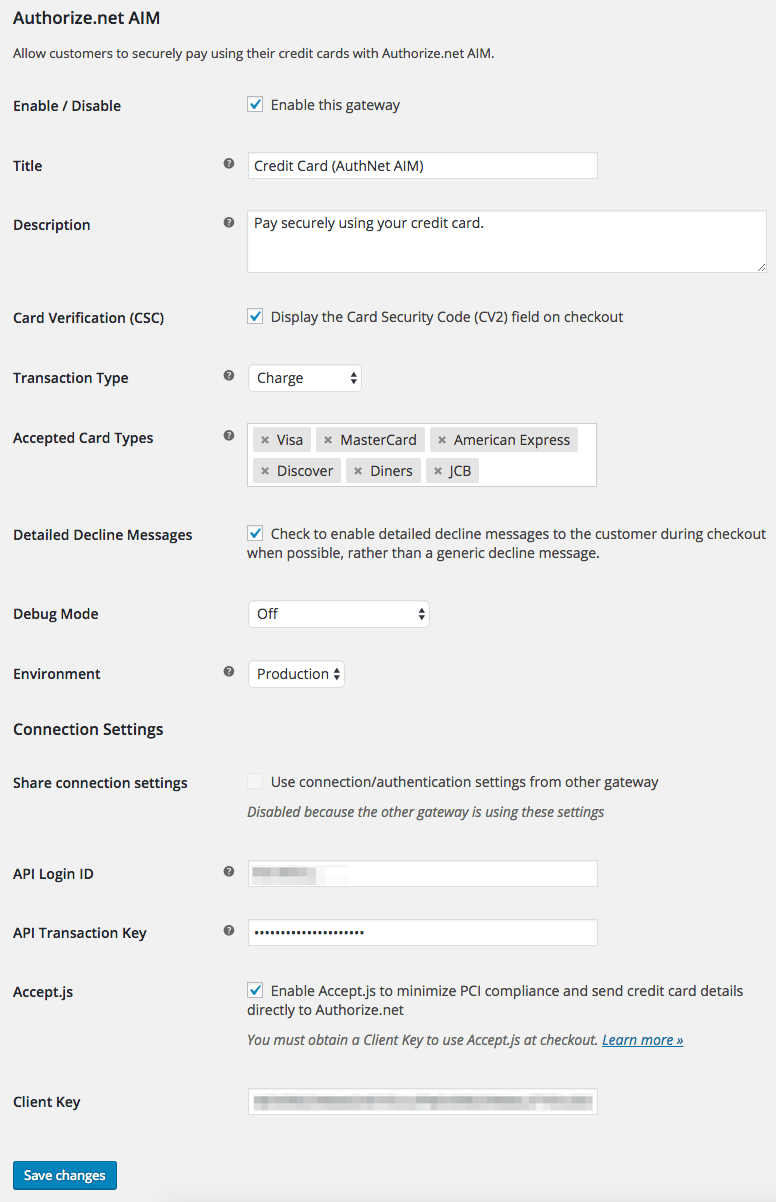Open the API Transaction Key help tooltip
This screenshot has height=1202, width=776.
click(229, 931)
